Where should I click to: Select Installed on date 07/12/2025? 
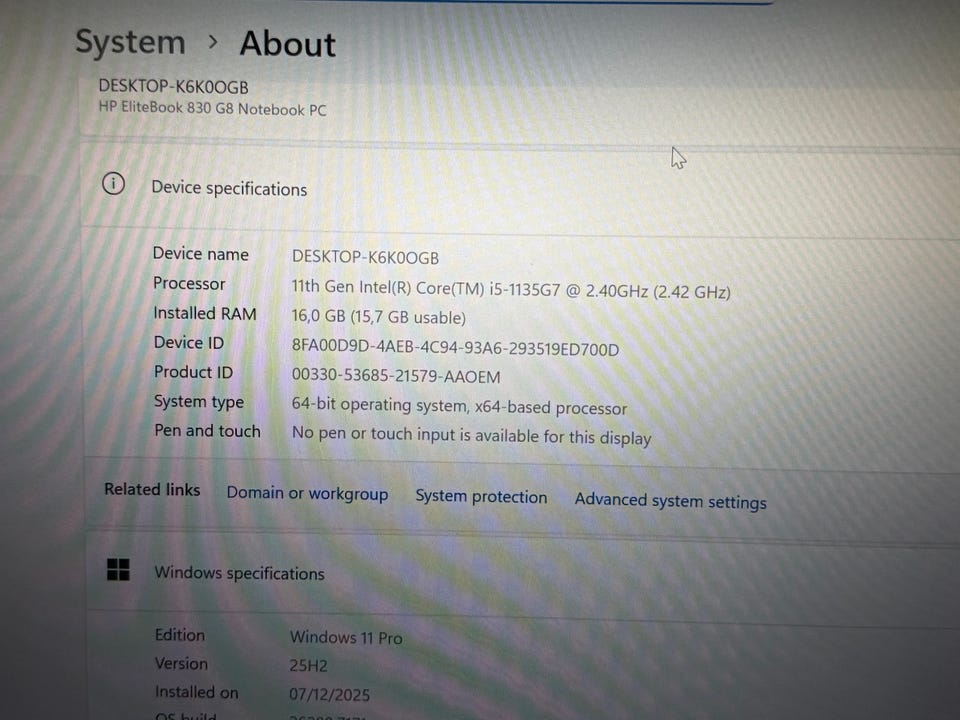[329, 694]
